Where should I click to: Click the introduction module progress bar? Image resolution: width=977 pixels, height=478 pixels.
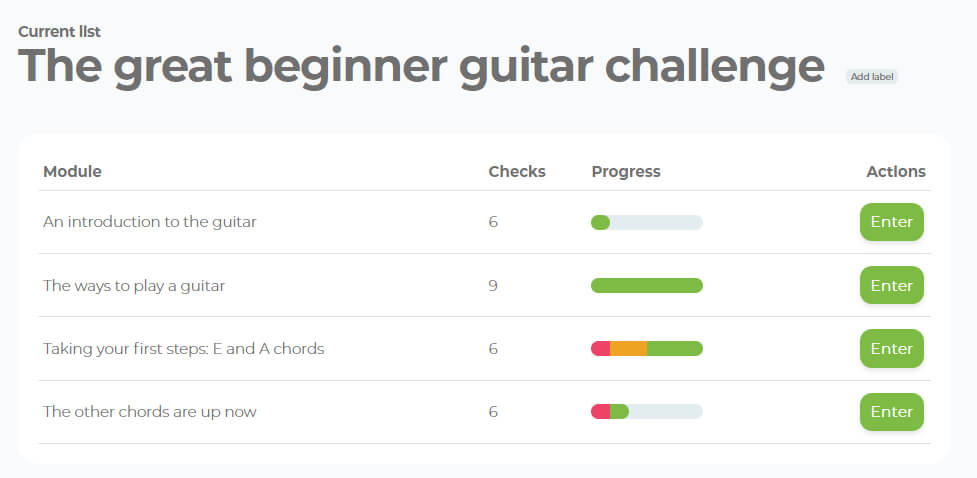coord(647,222)
